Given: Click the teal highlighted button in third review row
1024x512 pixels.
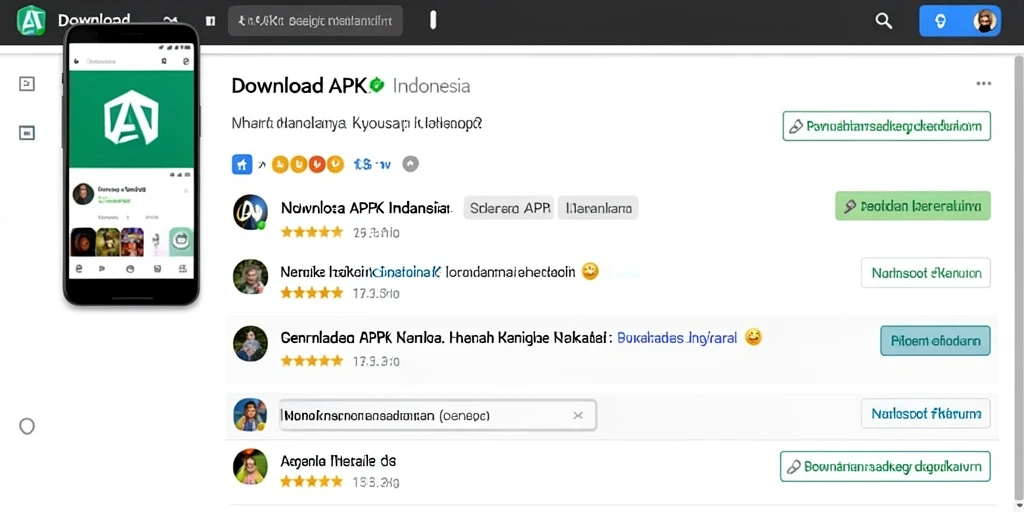Looking at the screenshot, I should pos(935,341).
